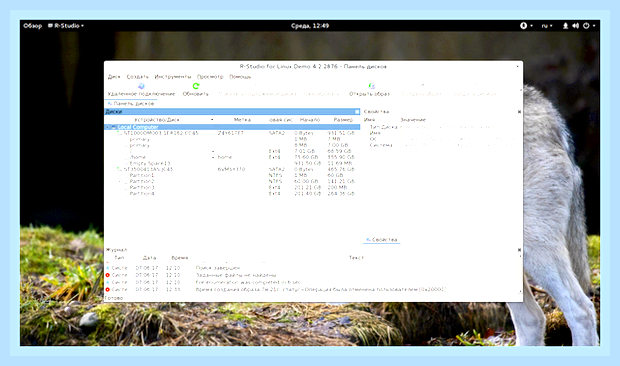Click the network icon in the system tray
Image resolution: width=620 pixels, height=366 pixels.
[565, 26]
